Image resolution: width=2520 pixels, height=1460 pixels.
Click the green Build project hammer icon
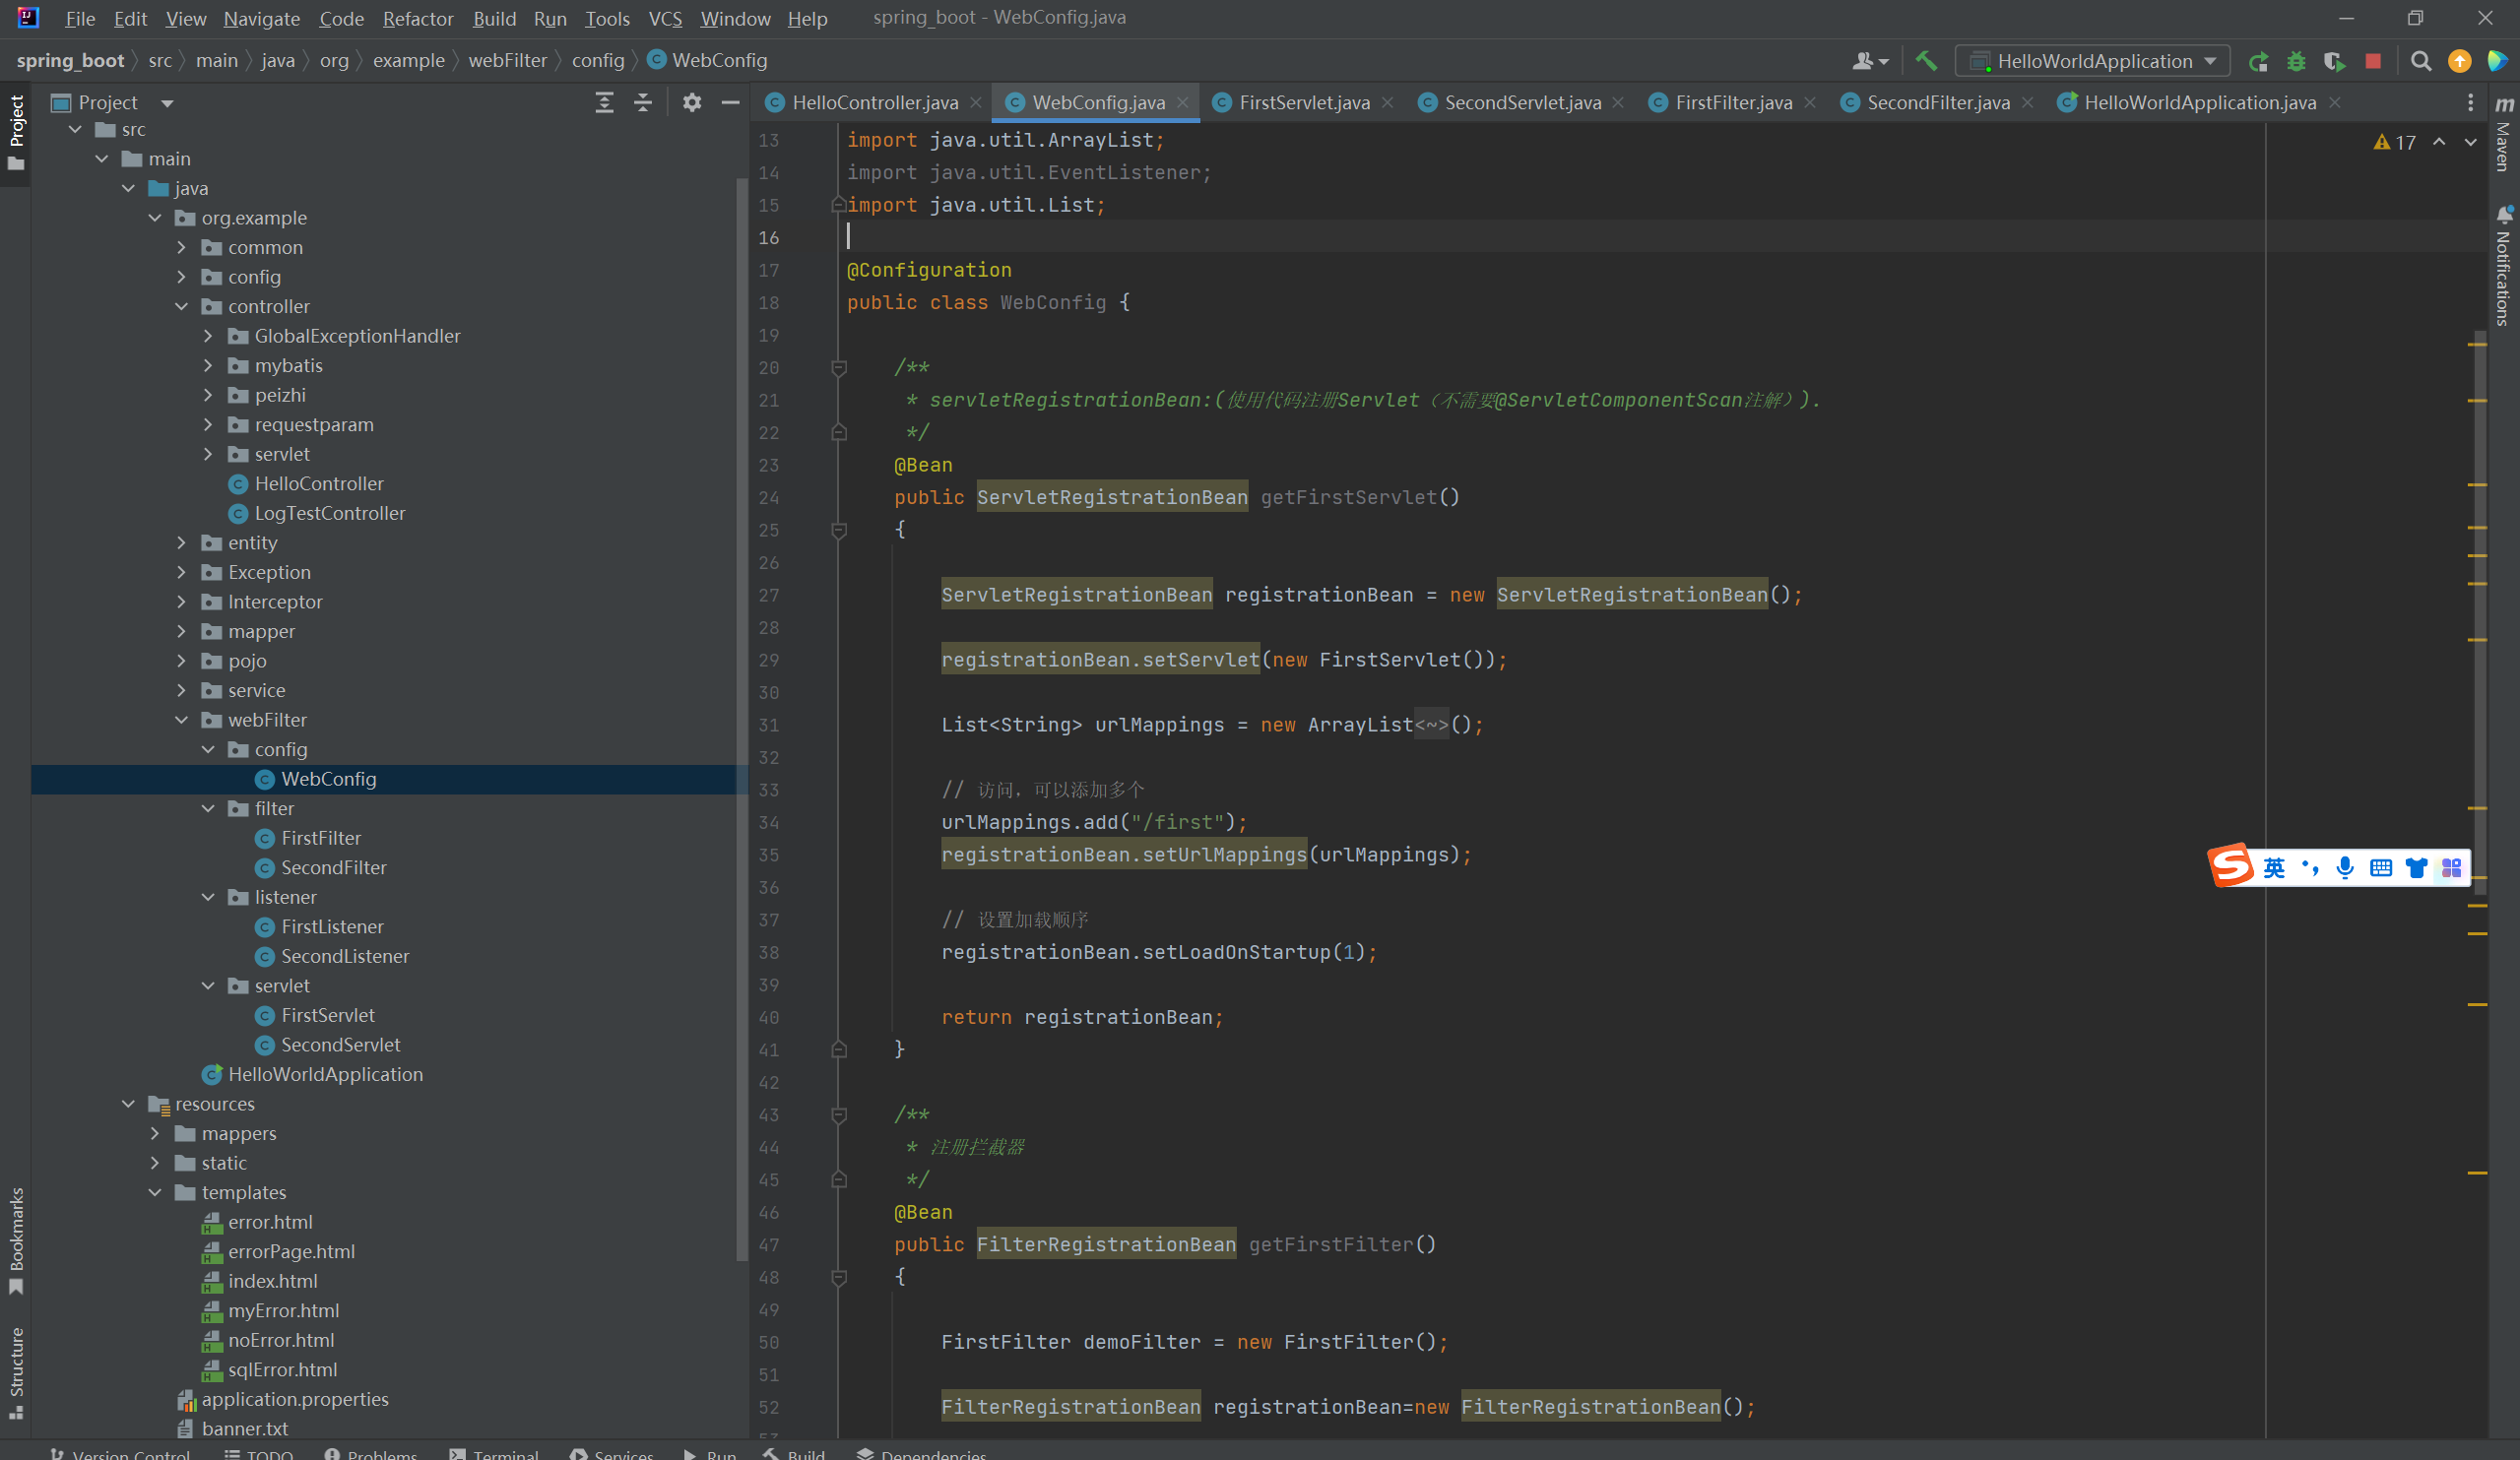pyautogui.click(x=1925, y=61)
